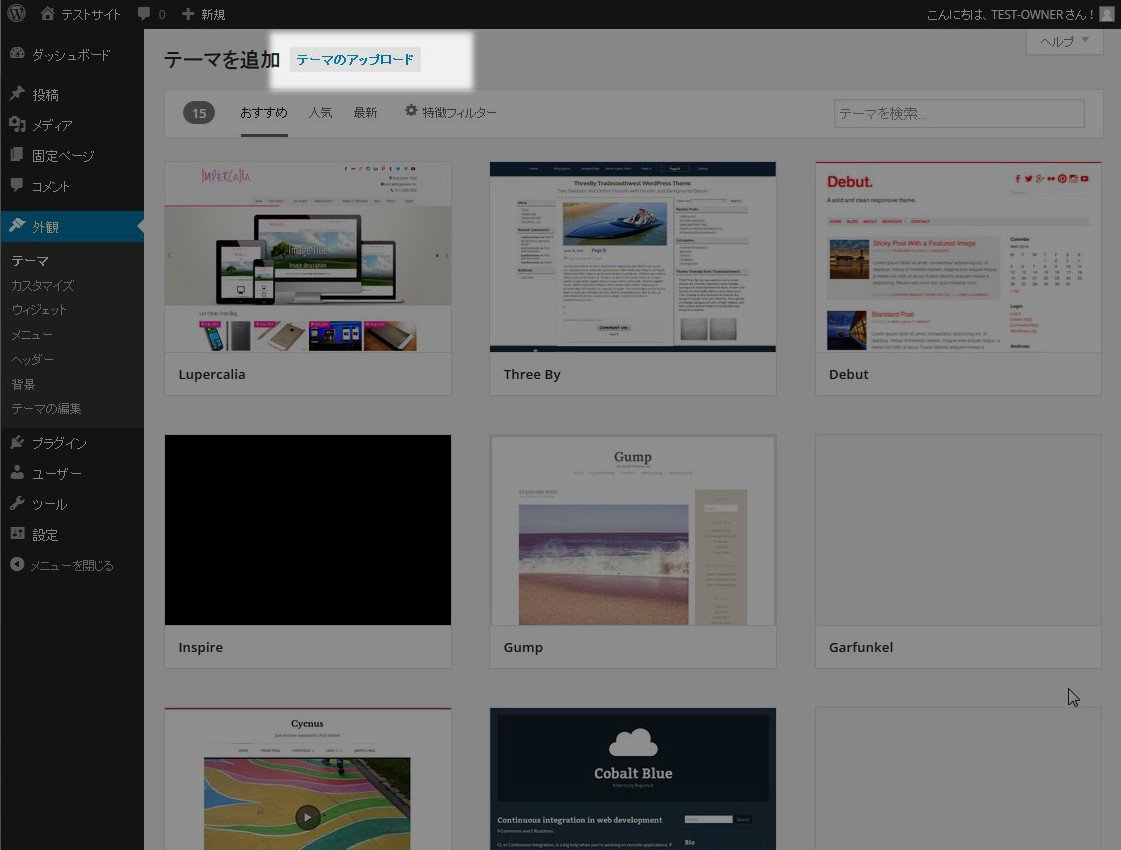Click the テーマを検索 search field
This screenshot has height=850, width=1121.
pyautogui.click(x=958, y=114)
